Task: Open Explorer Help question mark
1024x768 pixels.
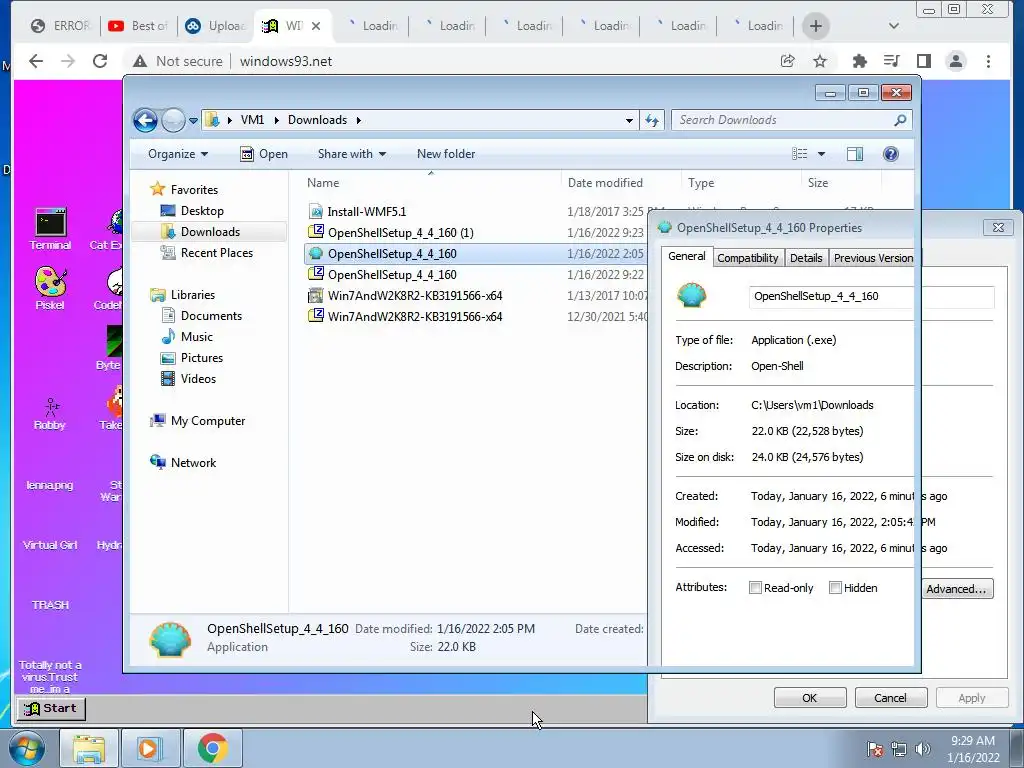Action: tap(891, 154)
